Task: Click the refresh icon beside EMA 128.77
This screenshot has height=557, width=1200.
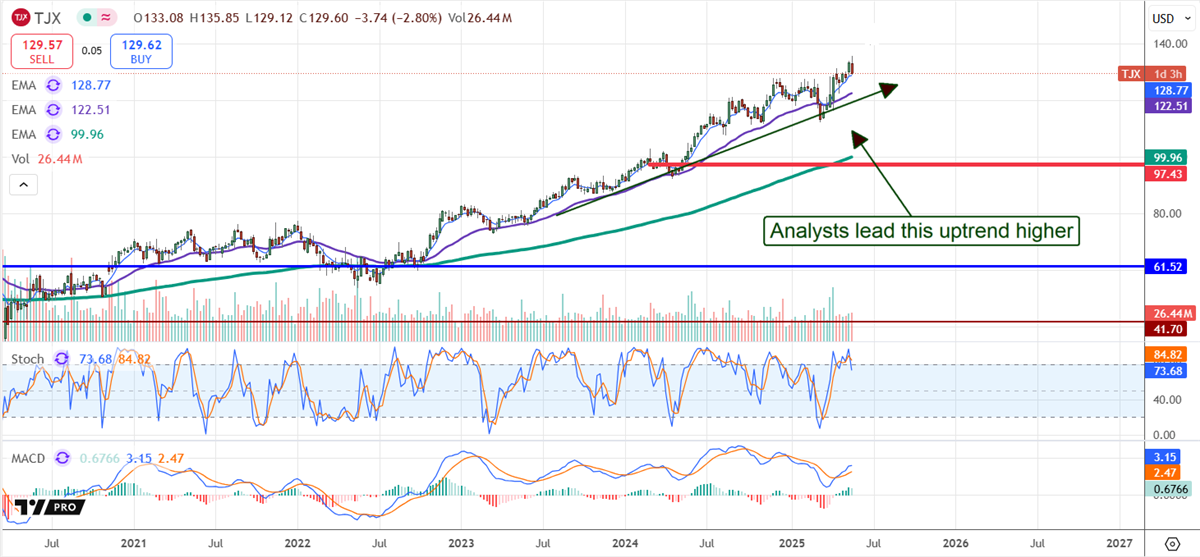Action: [x=54, y=87]
